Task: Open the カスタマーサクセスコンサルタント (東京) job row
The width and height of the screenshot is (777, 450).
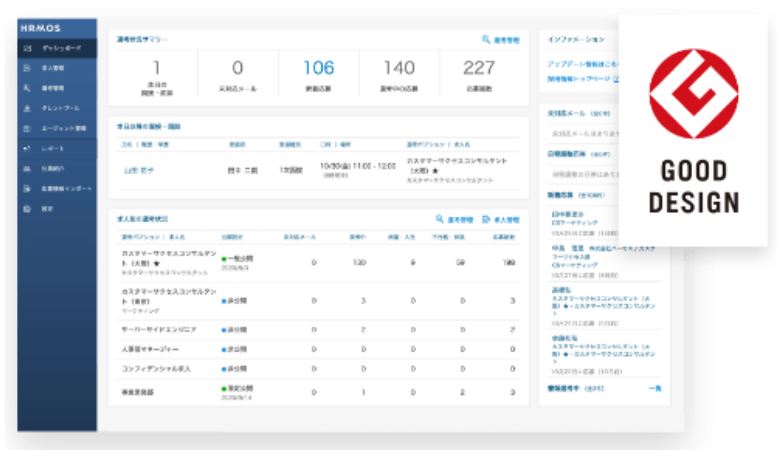Action: [x=319, y=301]
